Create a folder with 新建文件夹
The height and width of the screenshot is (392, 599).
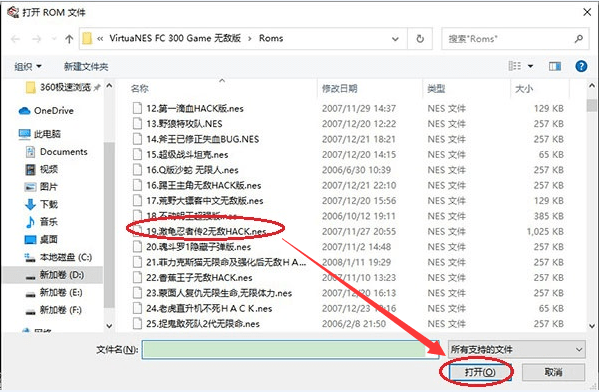point(86,66)
